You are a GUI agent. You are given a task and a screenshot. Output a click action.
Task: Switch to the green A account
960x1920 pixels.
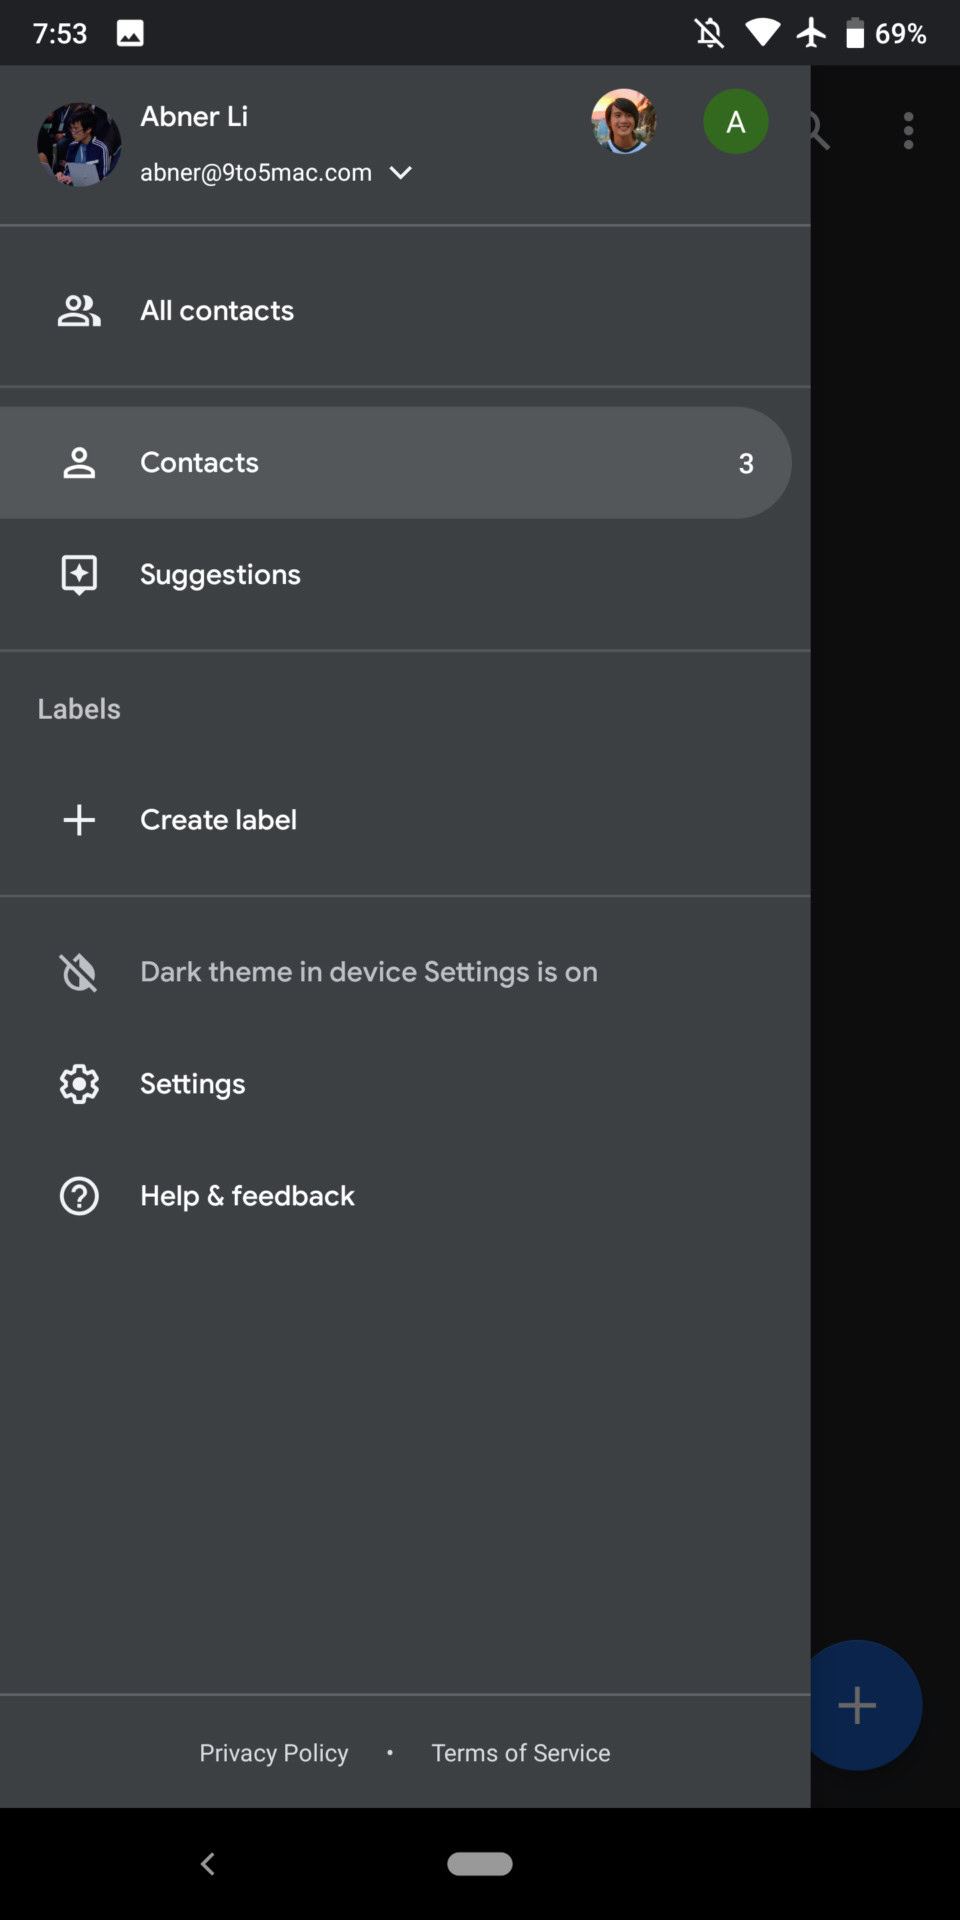coord(735,122)
